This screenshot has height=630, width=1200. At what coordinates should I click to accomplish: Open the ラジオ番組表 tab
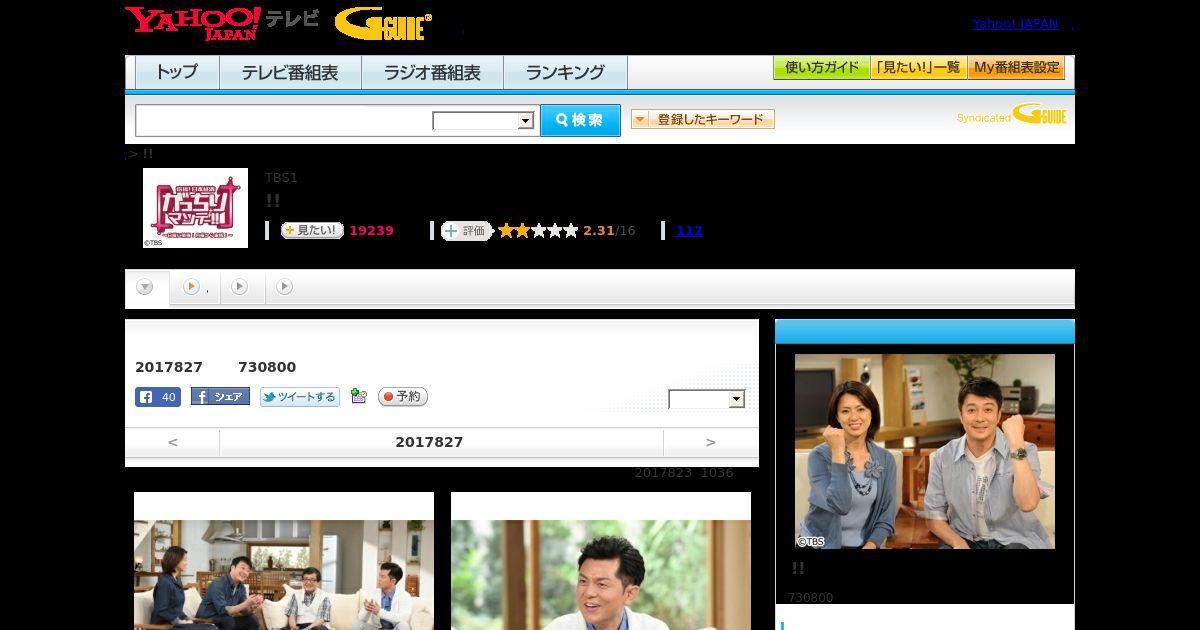click(432, 72)
